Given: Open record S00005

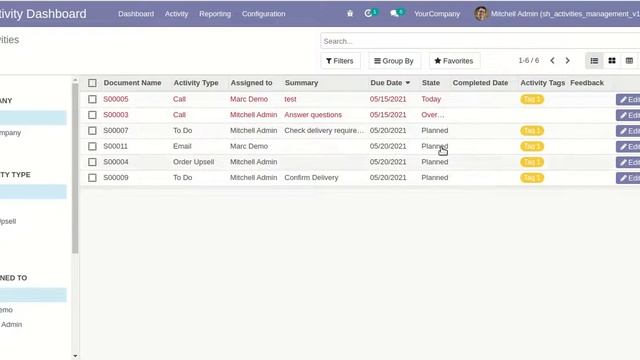Looking at the screenshot, I should point(116,99).
